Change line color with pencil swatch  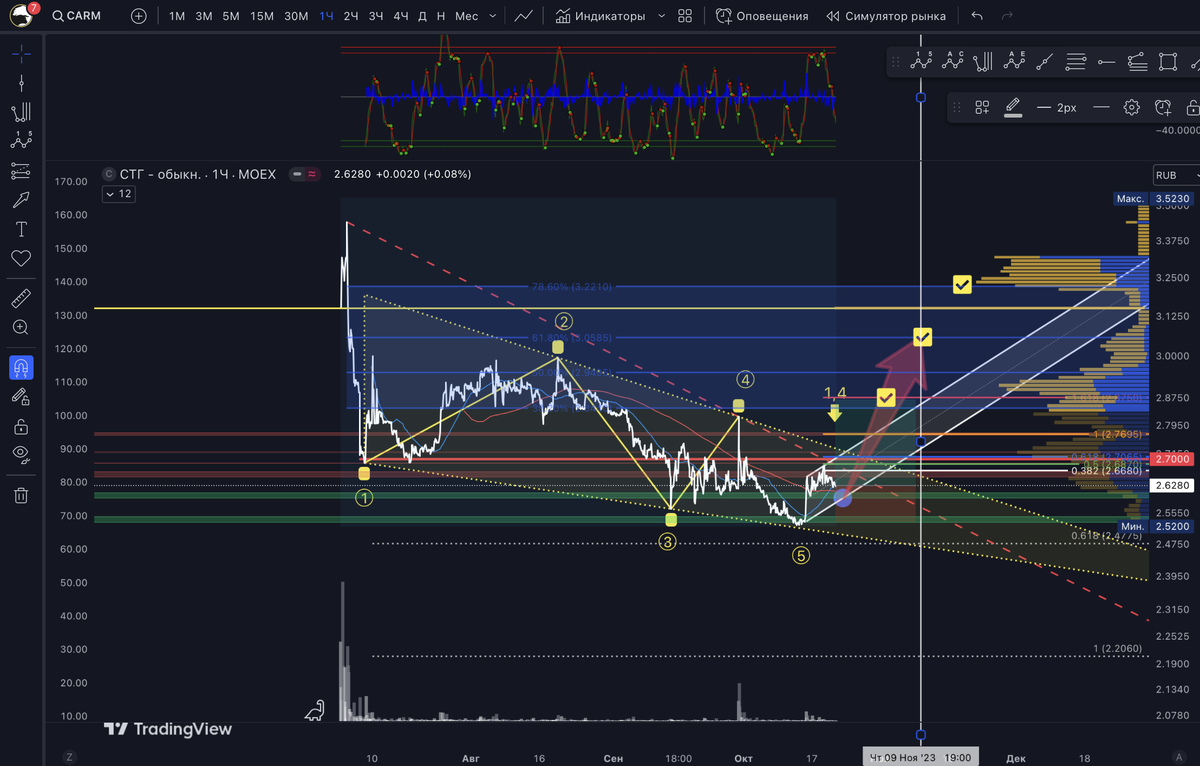tap(1013, 107)
